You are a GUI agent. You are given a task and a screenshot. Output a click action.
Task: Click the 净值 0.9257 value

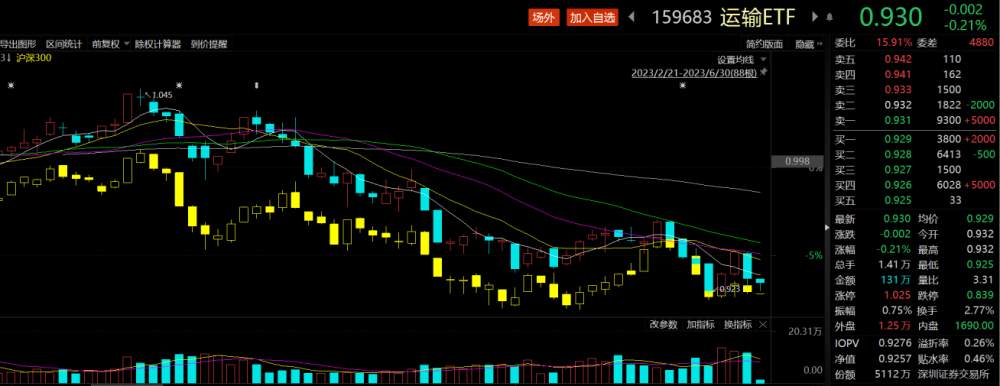pos(896,359)
